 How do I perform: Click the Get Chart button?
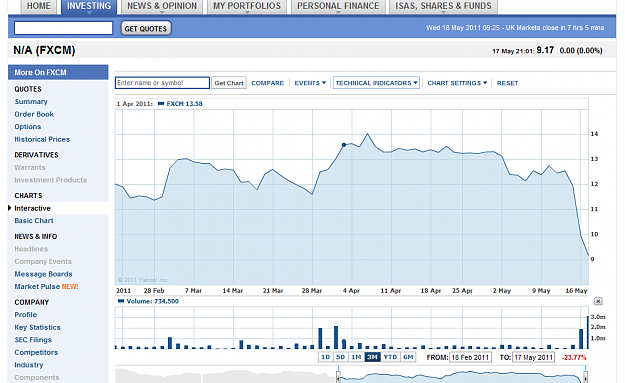(229, 83)
